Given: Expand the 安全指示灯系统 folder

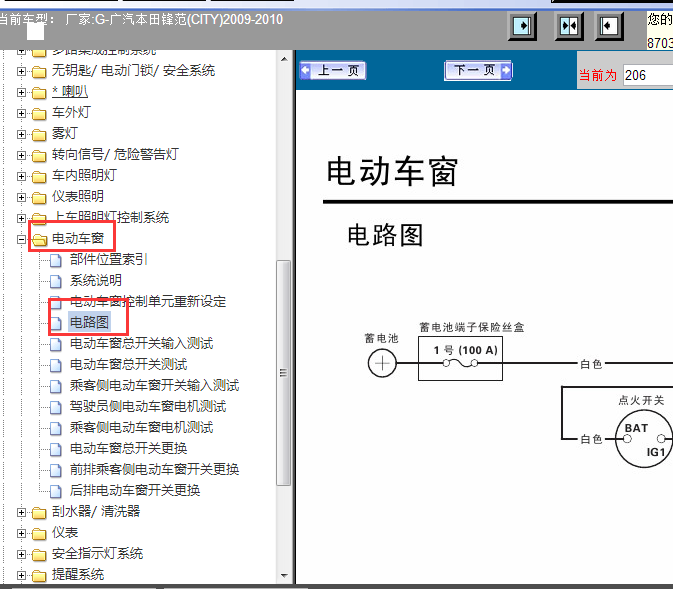Looking at the screenshot, I should point(21,555).
